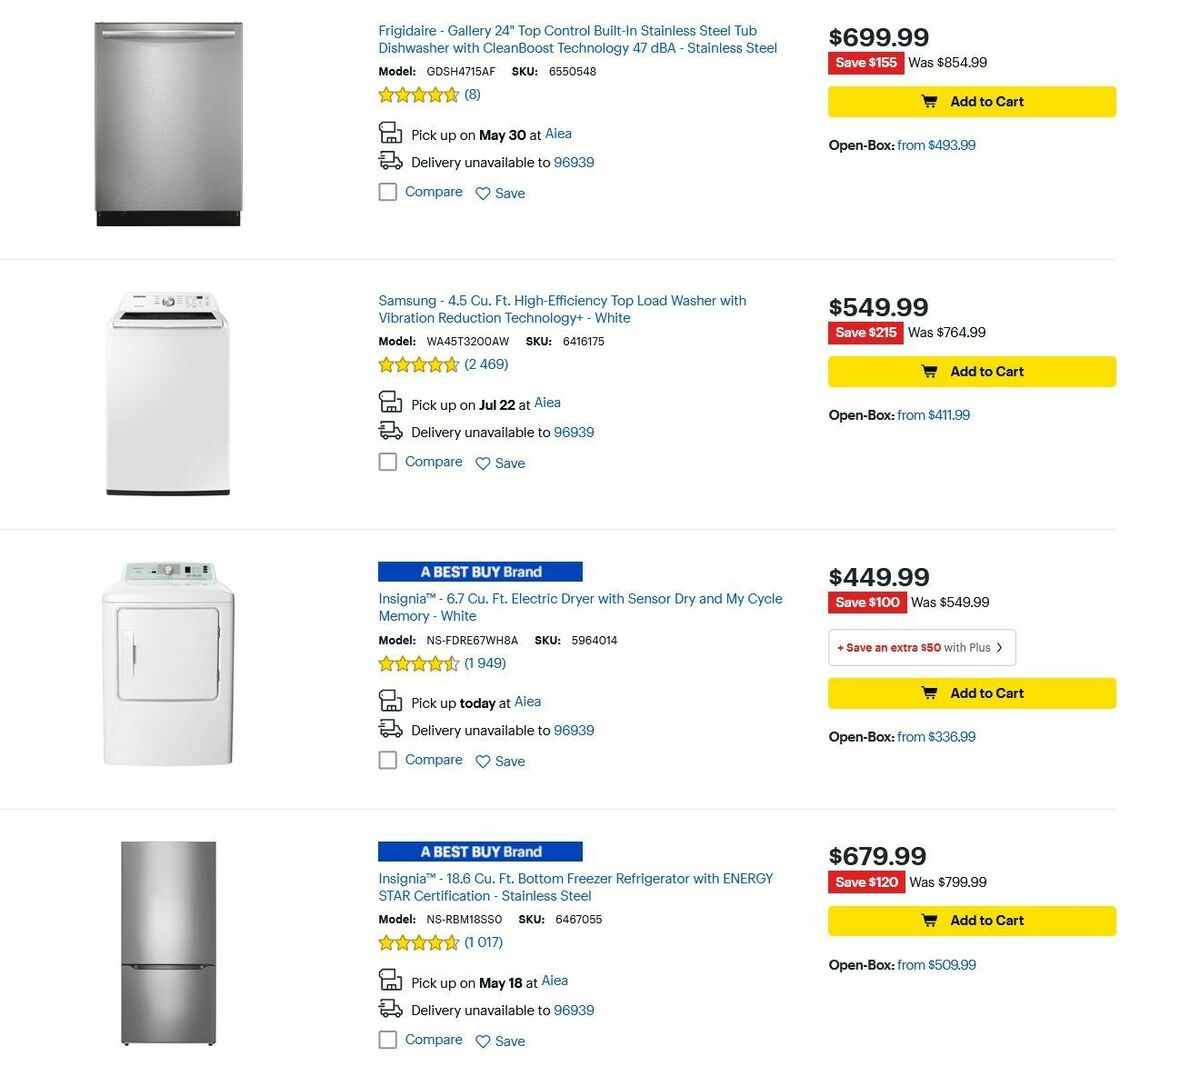Open the Samsung washer product page

tap(562, 309)
